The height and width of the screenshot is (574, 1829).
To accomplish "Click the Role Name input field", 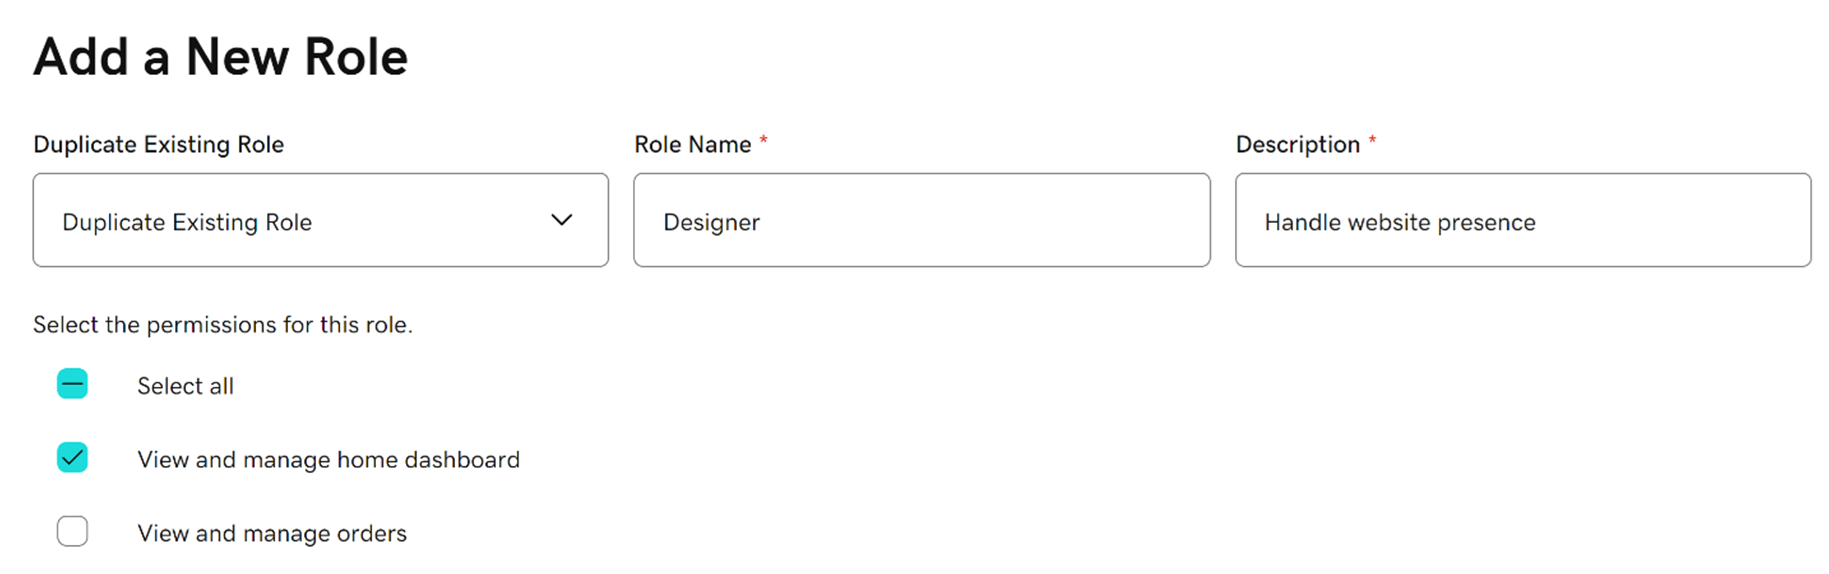I will 921,220.
